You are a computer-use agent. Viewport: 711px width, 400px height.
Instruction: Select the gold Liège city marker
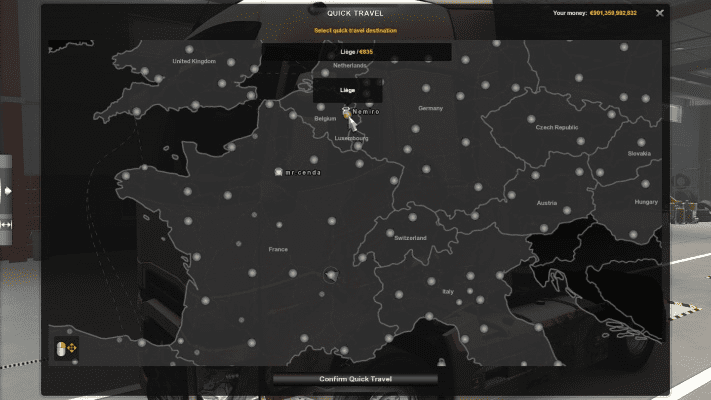point(346,113)
